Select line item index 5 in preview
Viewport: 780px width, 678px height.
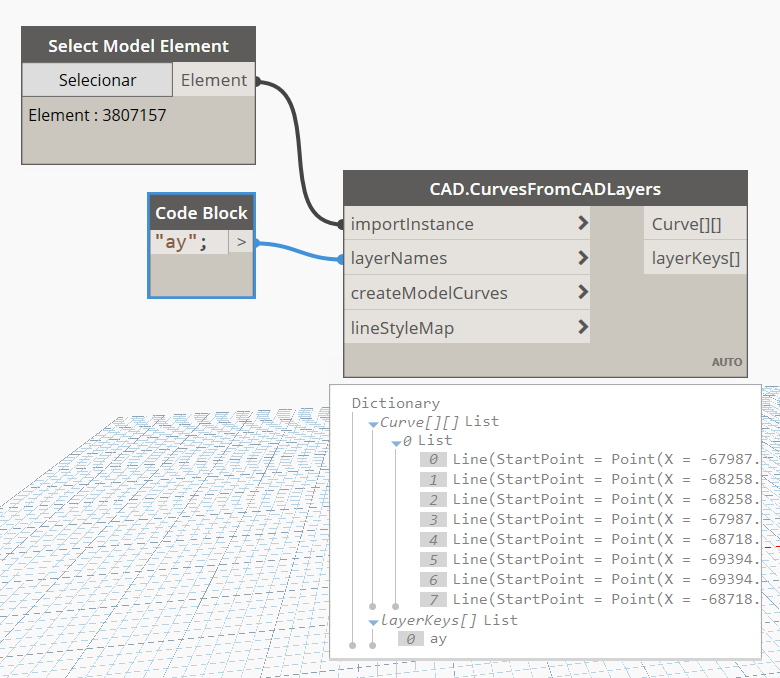tap(590, 559)
